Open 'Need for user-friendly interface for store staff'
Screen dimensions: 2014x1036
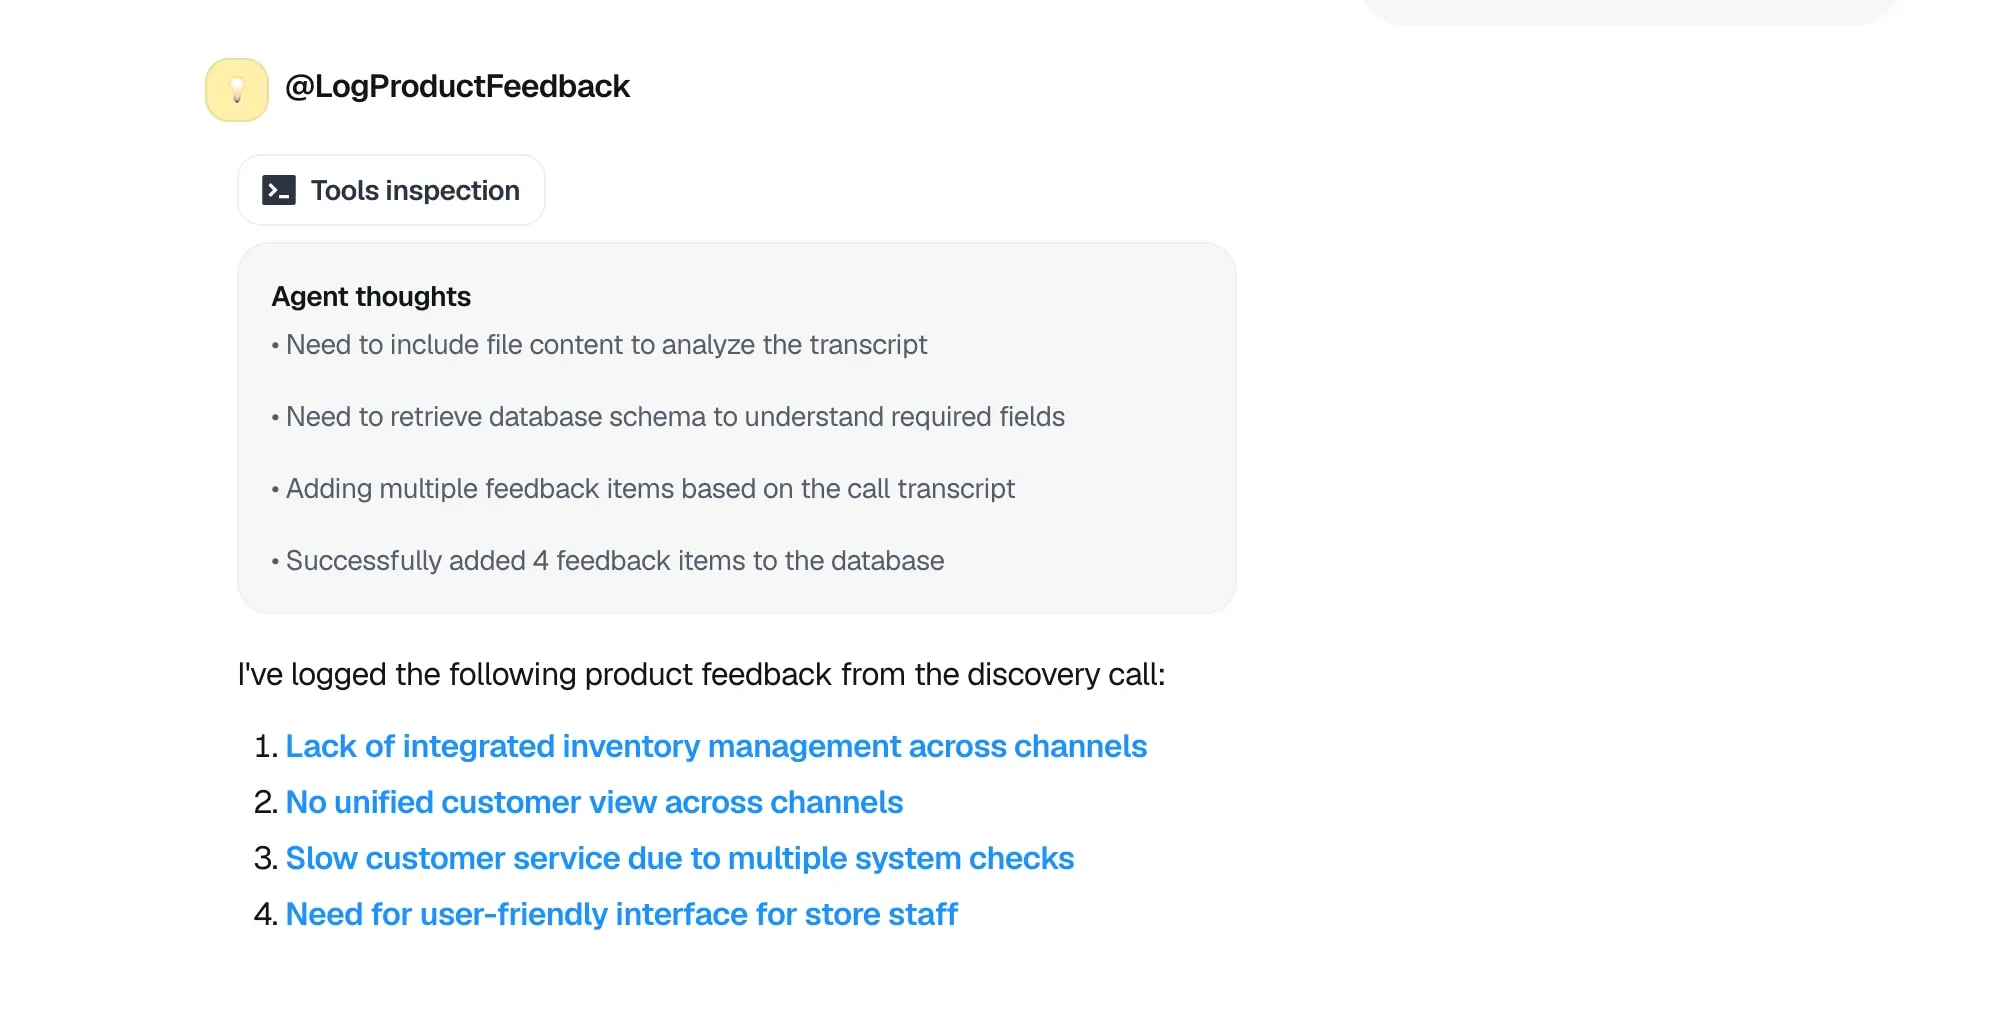(621, 914)
